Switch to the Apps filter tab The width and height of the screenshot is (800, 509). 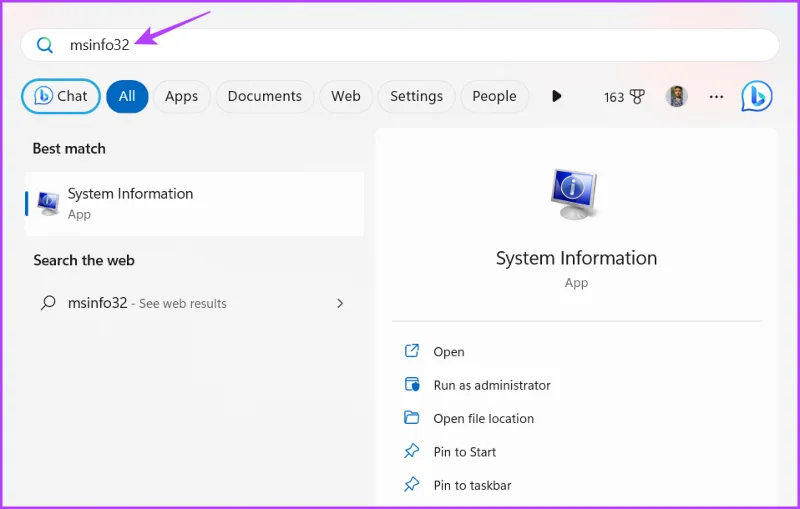(x=182, y=96)
